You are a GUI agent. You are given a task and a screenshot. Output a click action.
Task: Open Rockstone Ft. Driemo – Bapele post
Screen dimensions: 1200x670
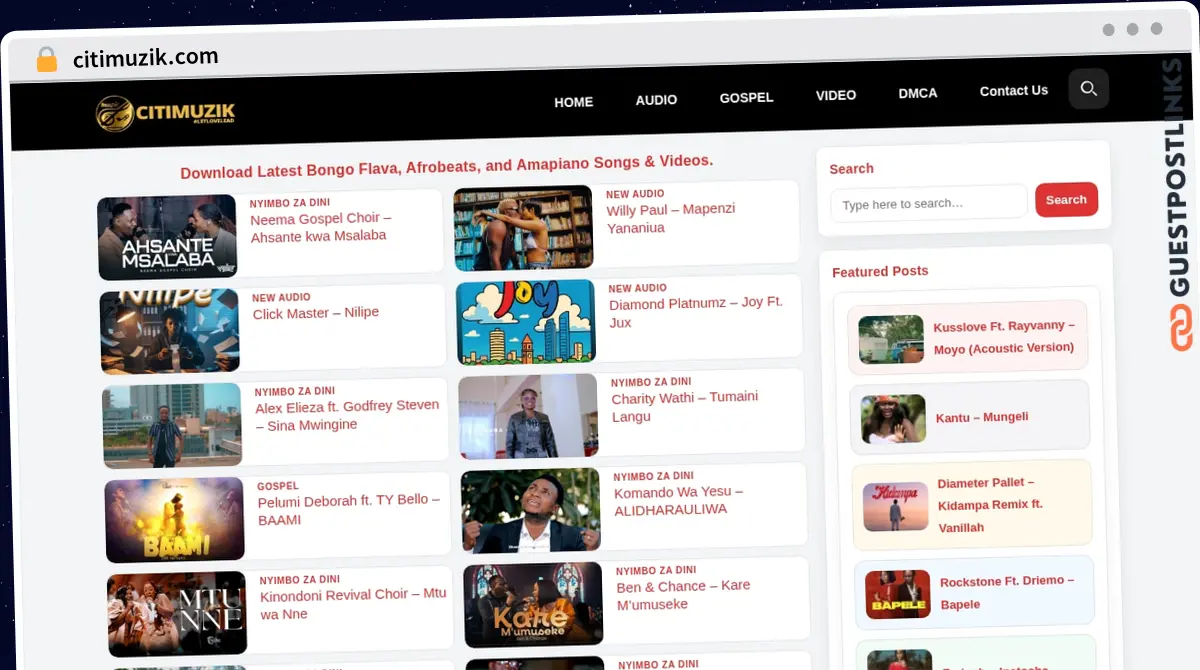pyautogui.click(x=1006, y=592)
